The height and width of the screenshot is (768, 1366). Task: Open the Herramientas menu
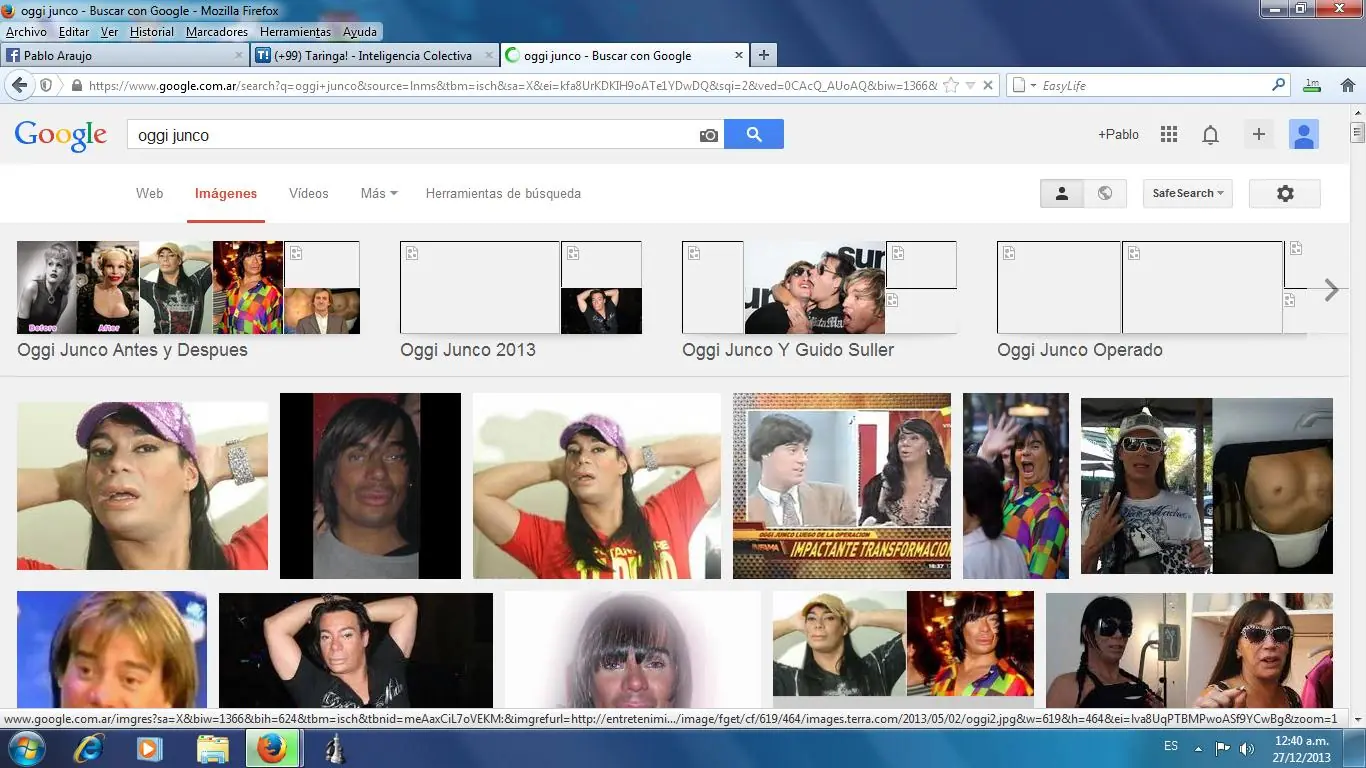(x=295, y=32)
